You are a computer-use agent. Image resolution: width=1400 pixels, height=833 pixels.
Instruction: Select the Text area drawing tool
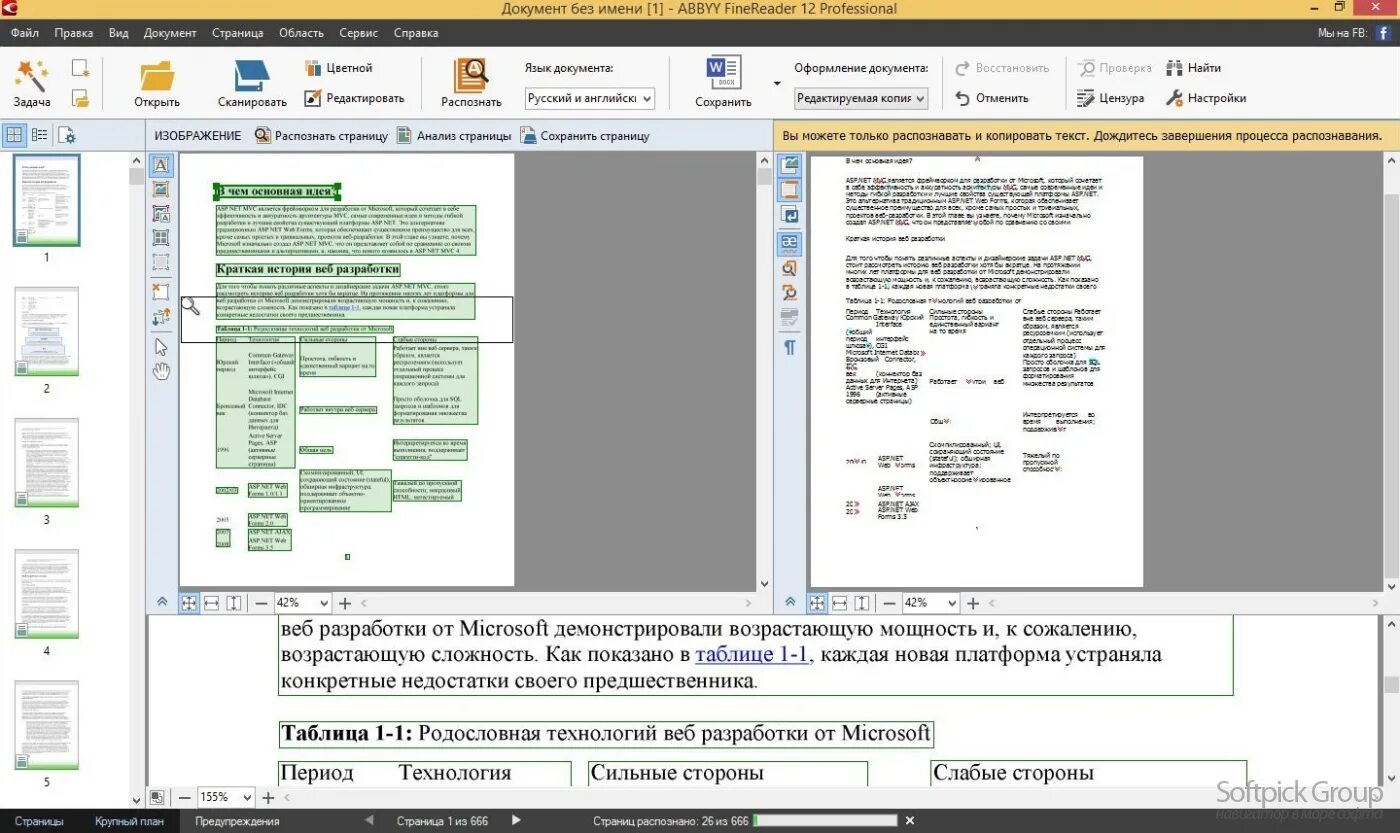160,164
